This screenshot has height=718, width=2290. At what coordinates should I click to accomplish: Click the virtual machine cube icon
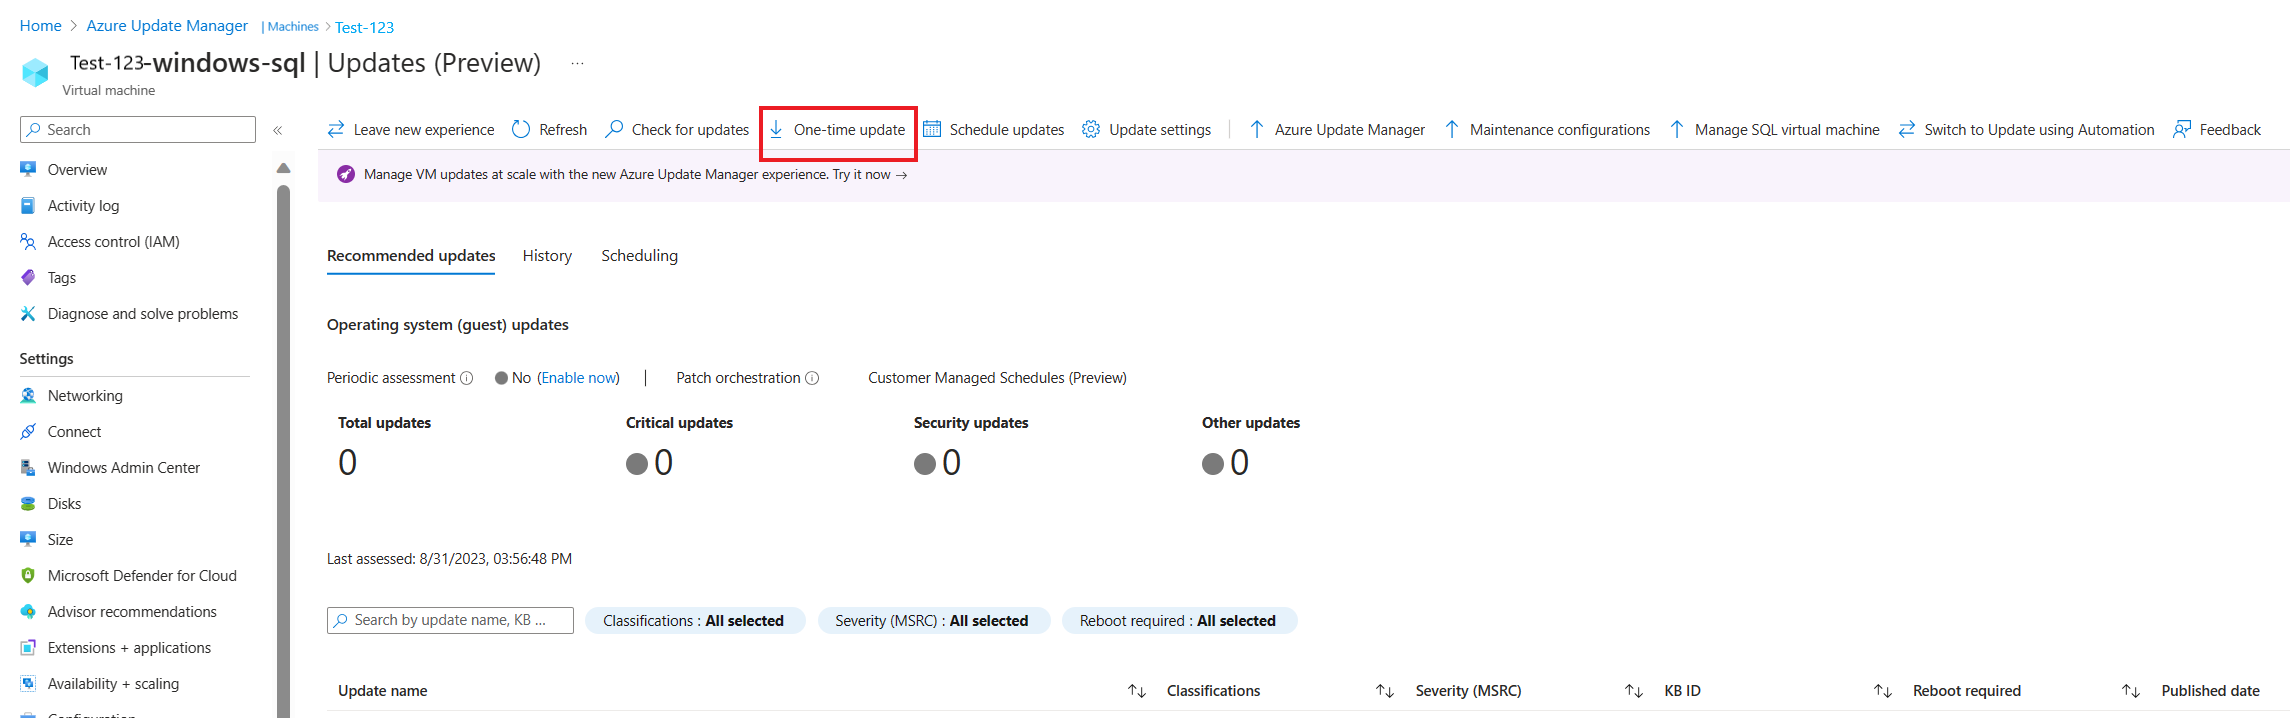(35, 72)
